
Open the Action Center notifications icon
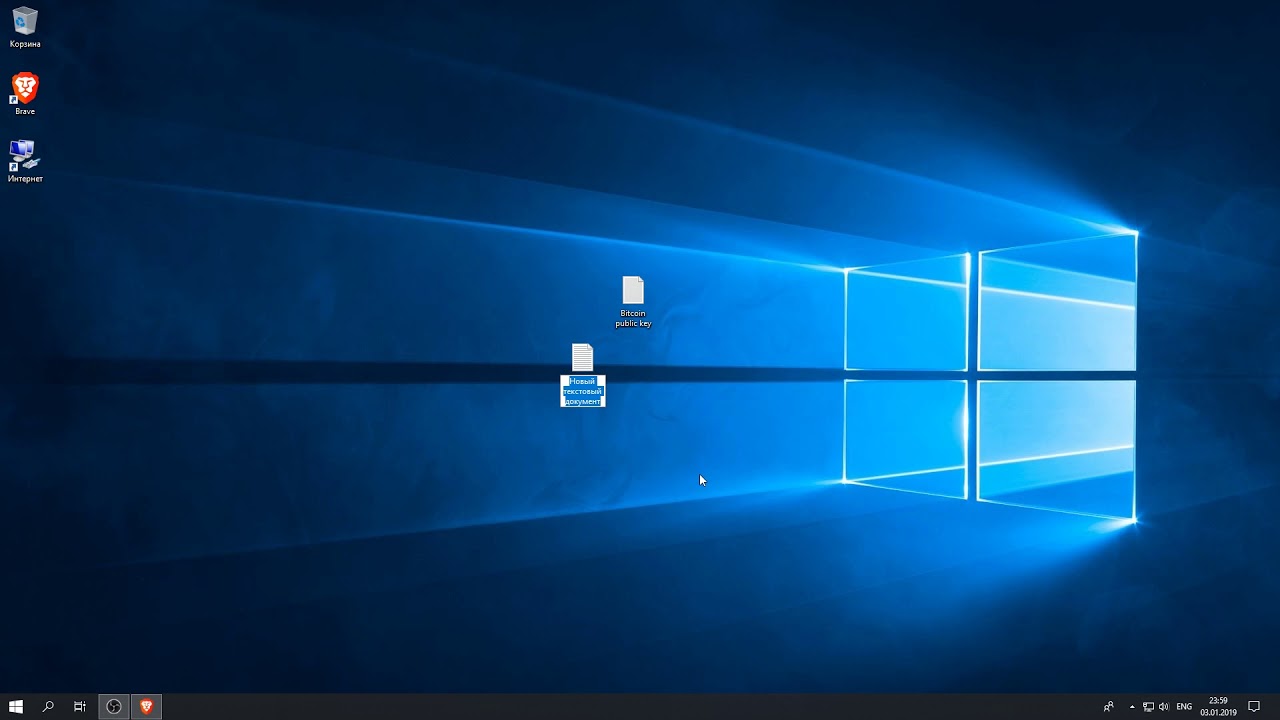pyautogui.click(x=1254, y=707)
